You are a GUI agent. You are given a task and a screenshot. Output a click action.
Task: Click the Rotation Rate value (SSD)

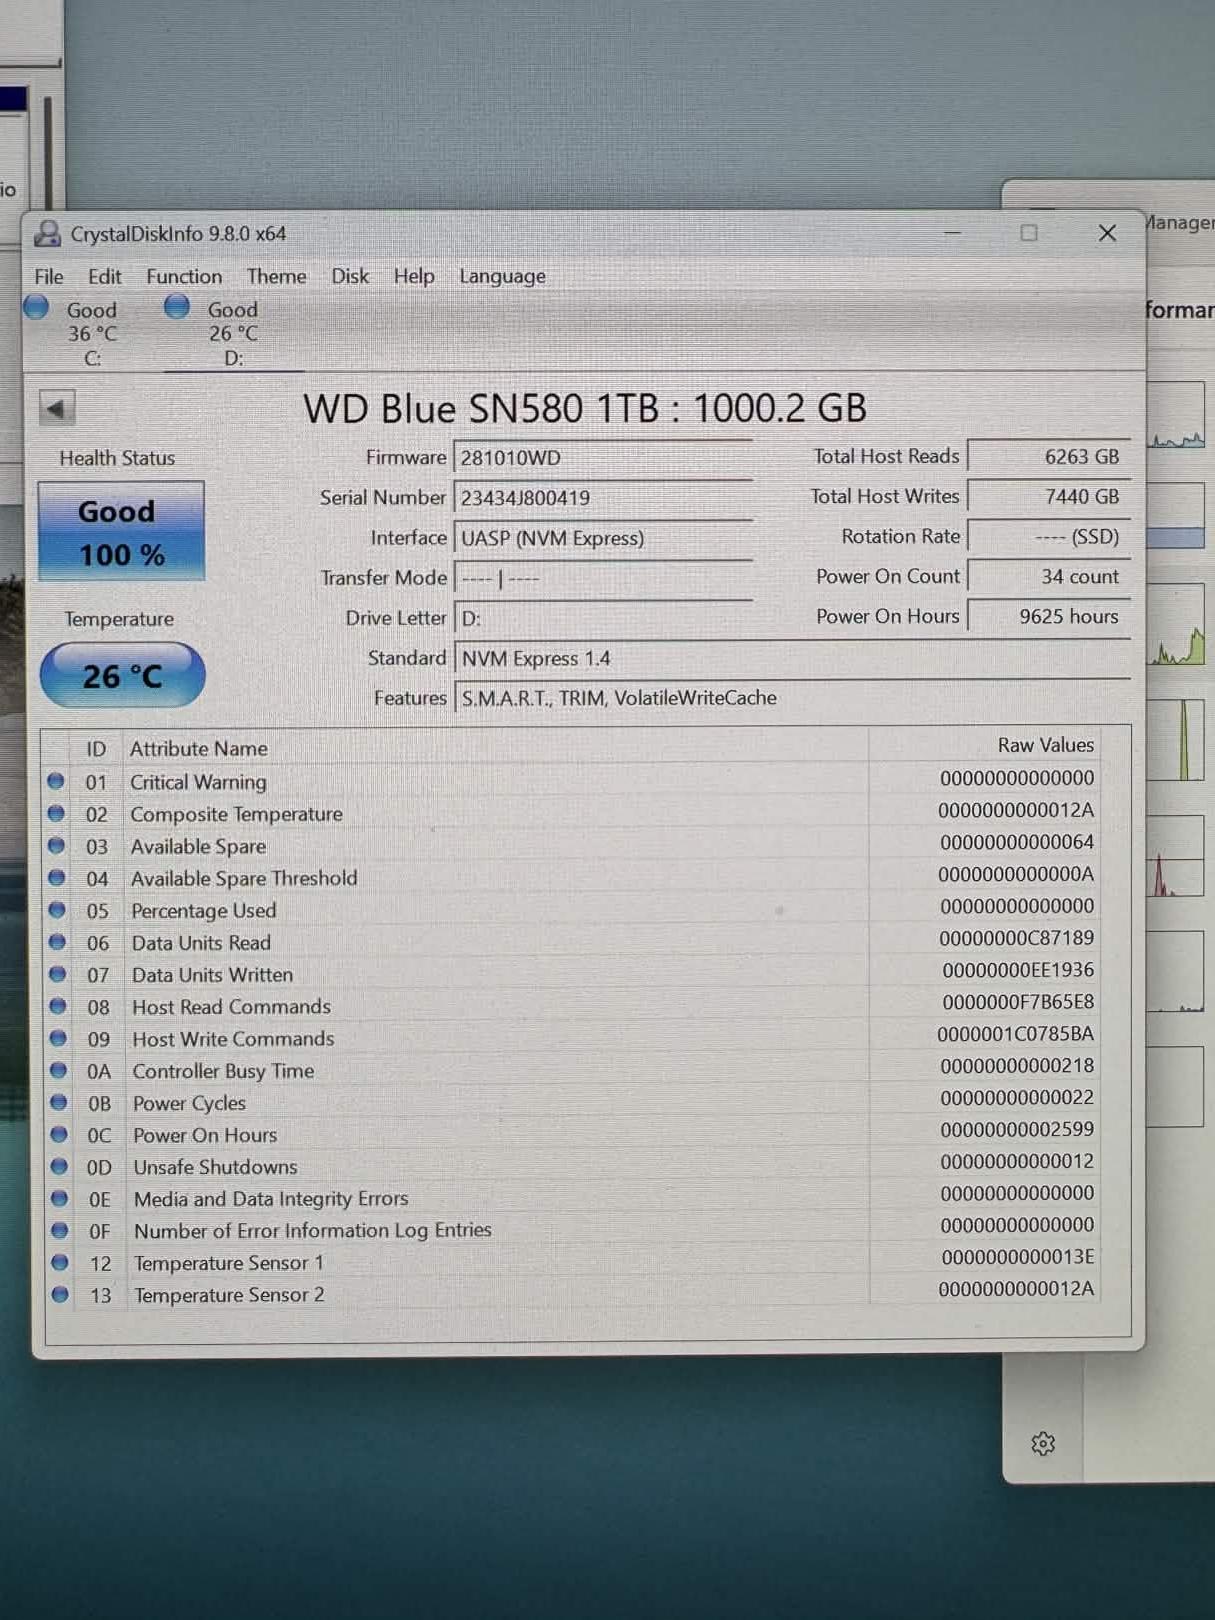click(x=1049, y=537)
